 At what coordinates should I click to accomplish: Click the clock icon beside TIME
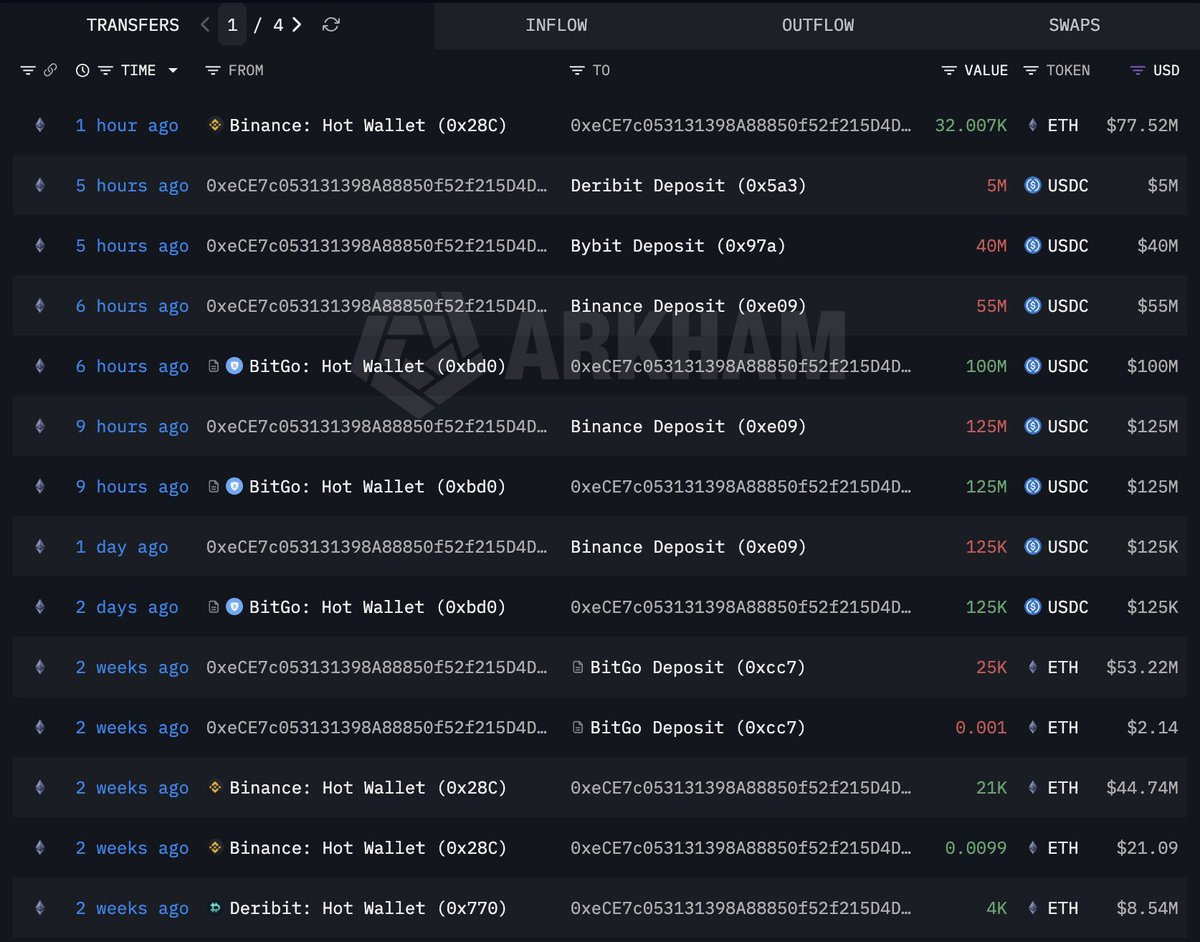[x=82, y=70]
